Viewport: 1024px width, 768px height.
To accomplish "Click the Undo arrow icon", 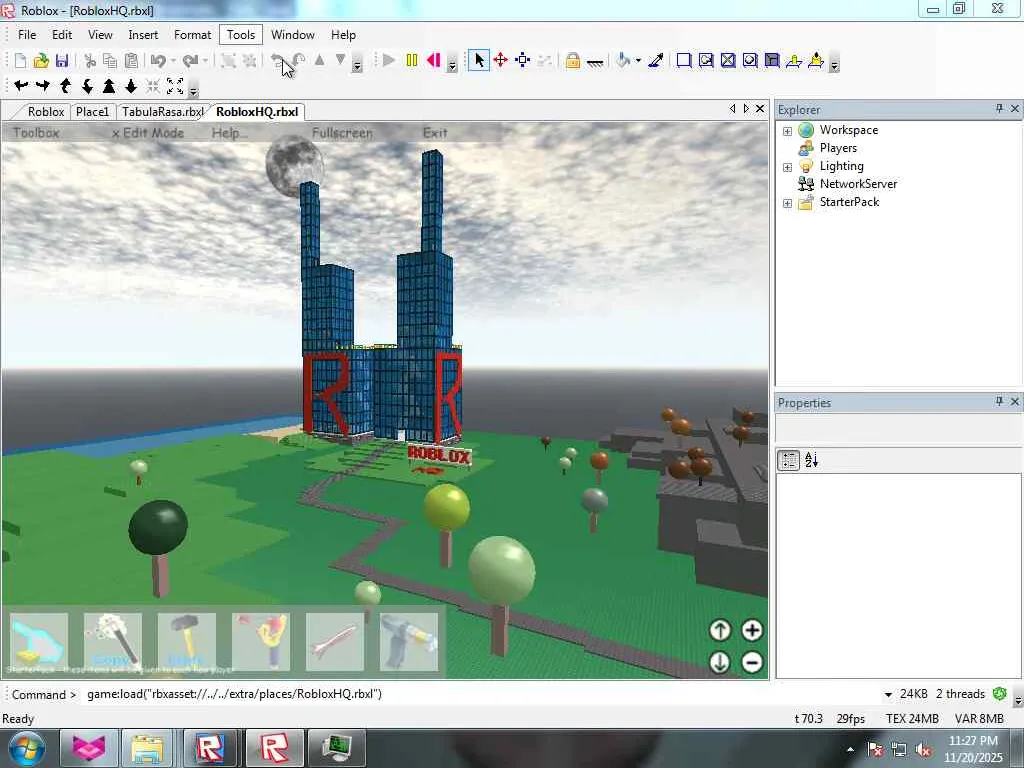I will pyautogui.click(x=158, y=61).
